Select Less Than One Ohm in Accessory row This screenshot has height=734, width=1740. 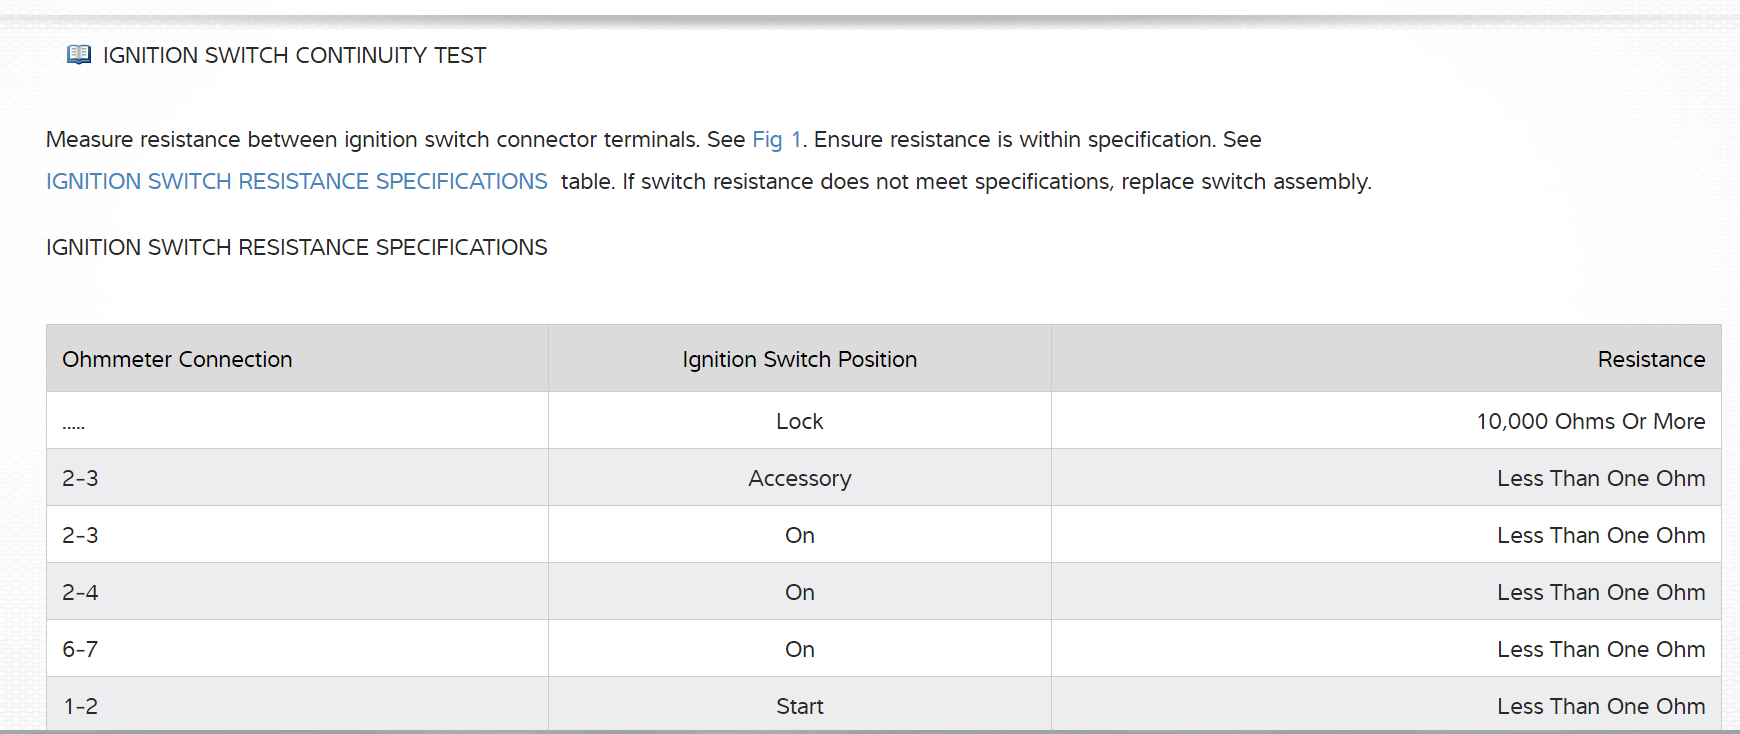tap(1600, 479)
